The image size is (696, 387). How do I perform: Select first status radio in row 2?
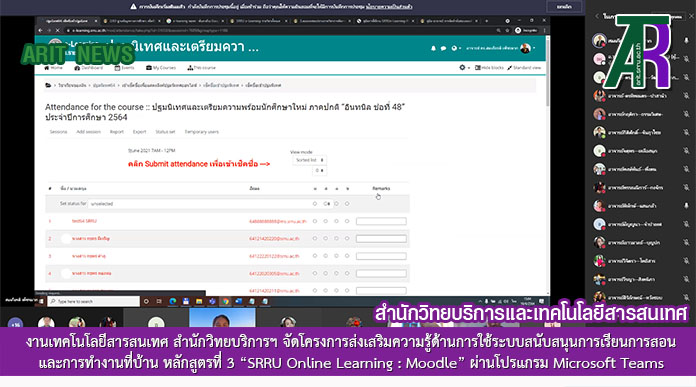point(315,238)
